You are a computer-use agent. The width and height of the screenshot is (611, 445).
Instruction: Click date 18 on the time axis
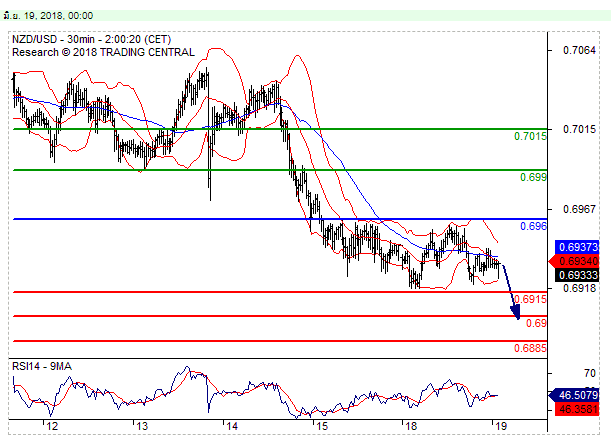click(411, 426)
